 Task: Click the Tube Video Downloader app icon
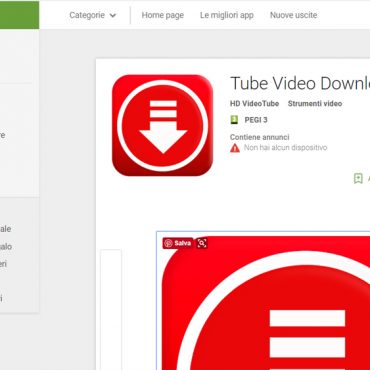click(x=162, y=125)
